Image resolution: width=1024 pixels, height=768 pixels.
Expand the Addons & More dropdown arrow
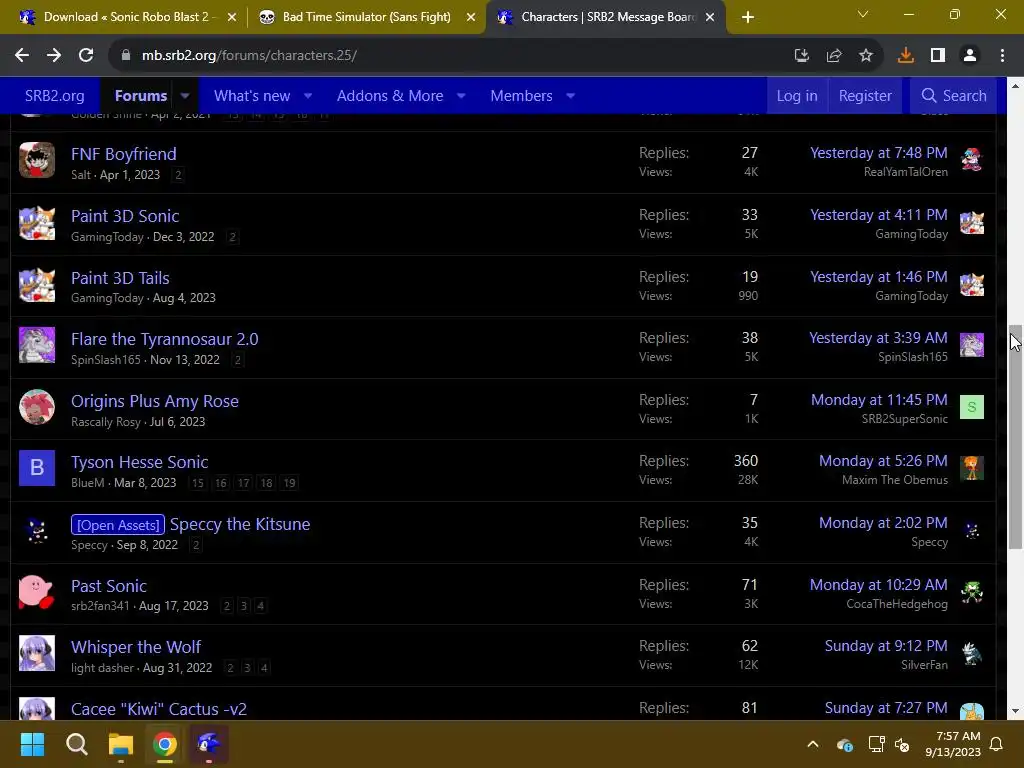(x=461, y=96)
